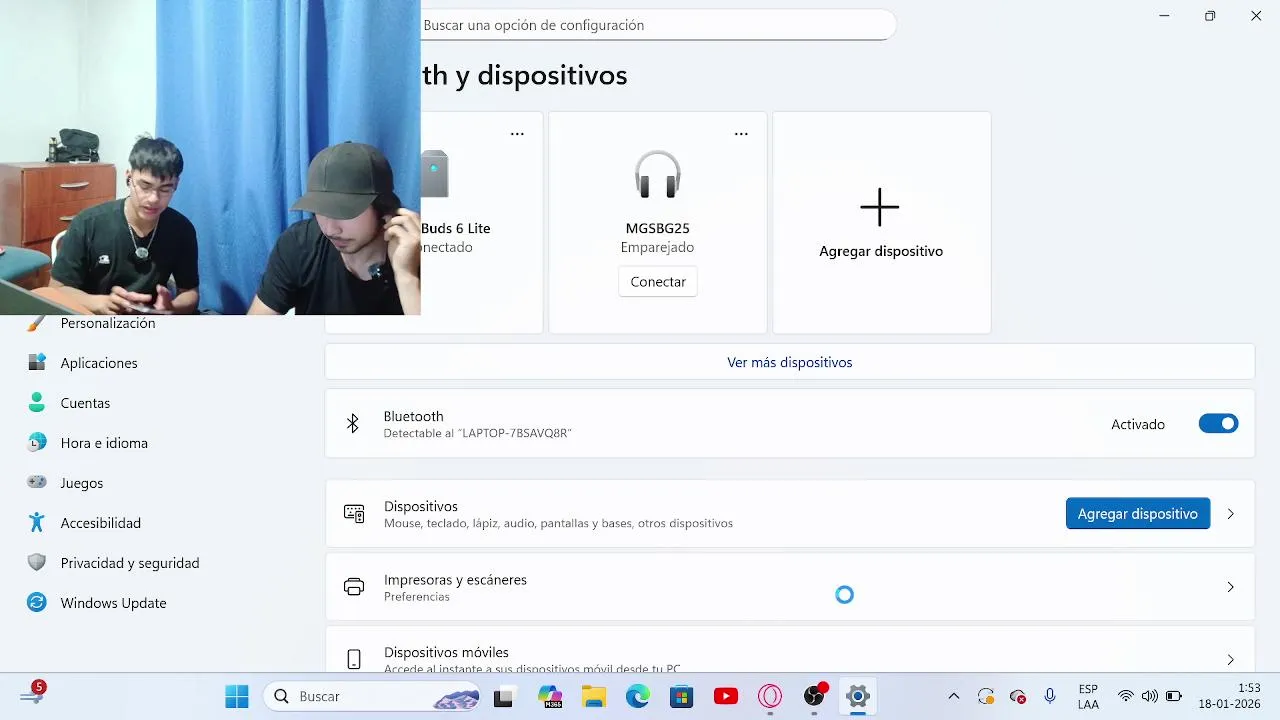This screenshot has height=720, width=1280.
Task: Navigate to Accesibilidad settings
Action: tap(100, 523)
